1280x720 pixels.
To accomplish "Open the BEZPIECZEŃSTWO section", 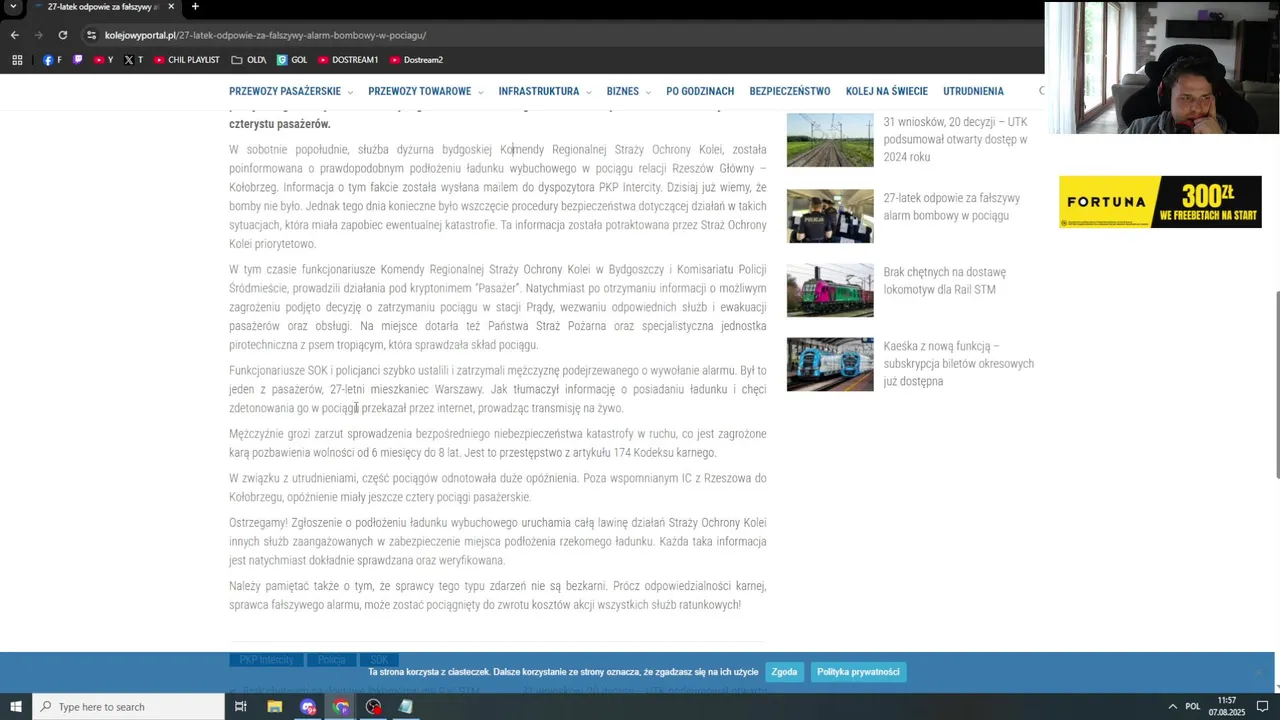I will click(790, 91).
